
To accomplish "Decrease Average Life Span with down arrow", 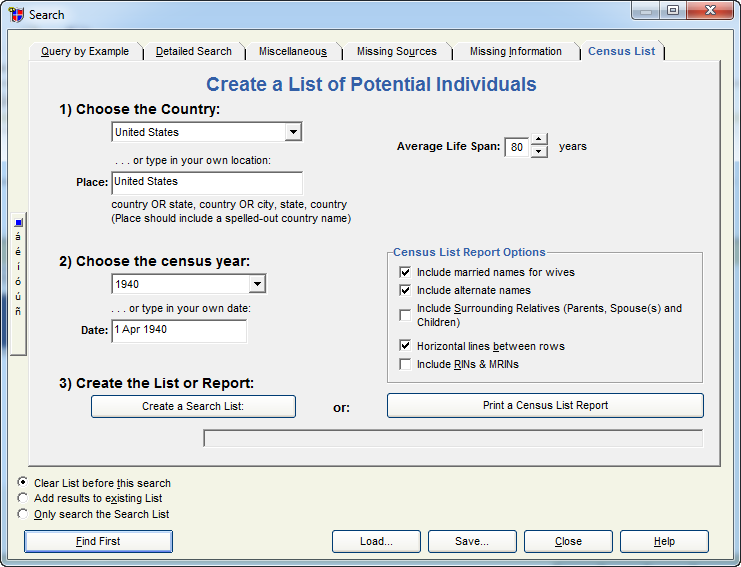I will 539,152.
